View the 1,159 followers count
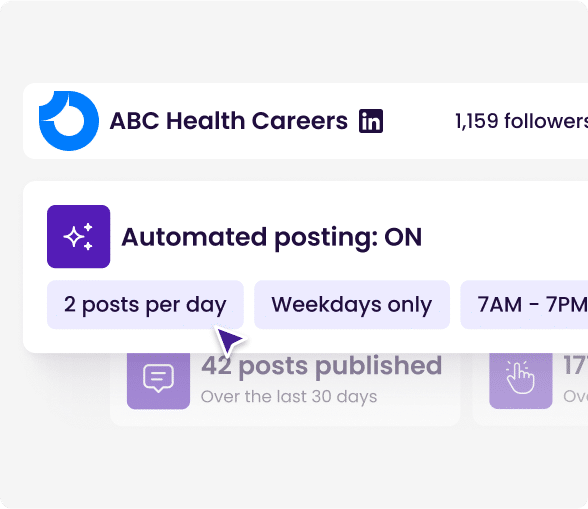This screenshot has width=588, height=509. tap(521, 121)
